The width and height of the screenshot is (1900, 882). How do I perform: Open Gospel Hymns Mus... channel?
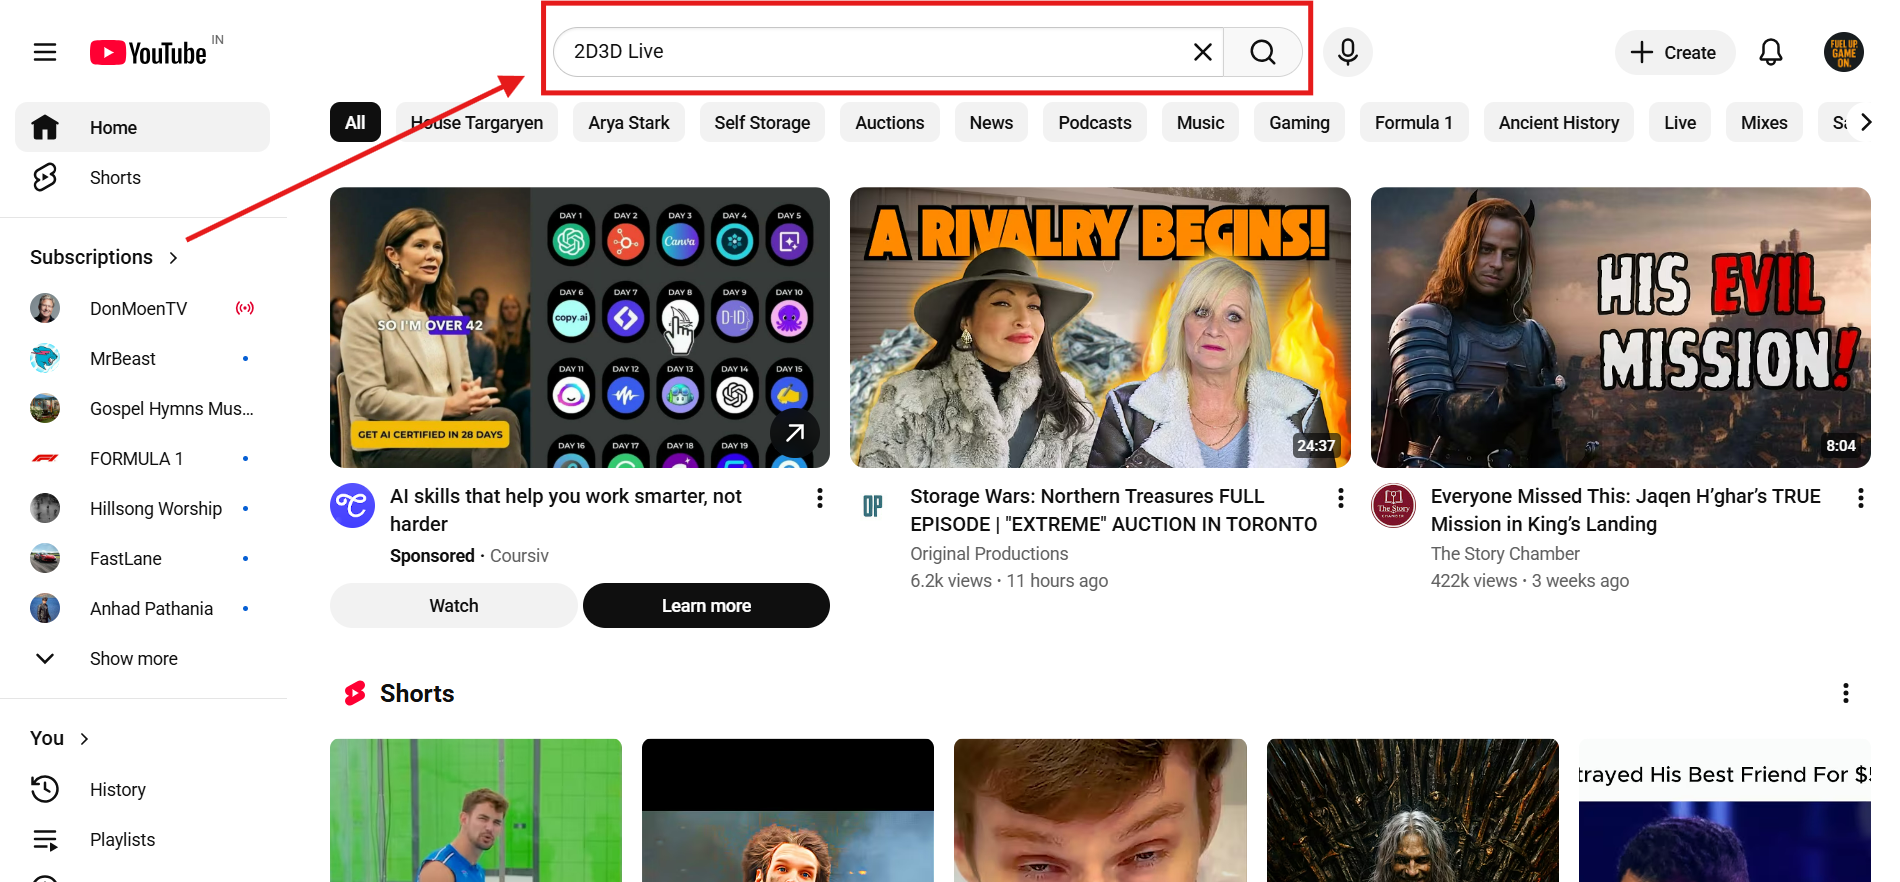142,408
